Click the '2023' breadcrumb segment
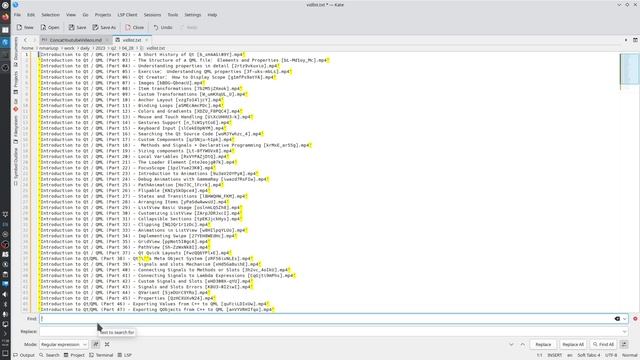The image size is (640, 360). 100,48
